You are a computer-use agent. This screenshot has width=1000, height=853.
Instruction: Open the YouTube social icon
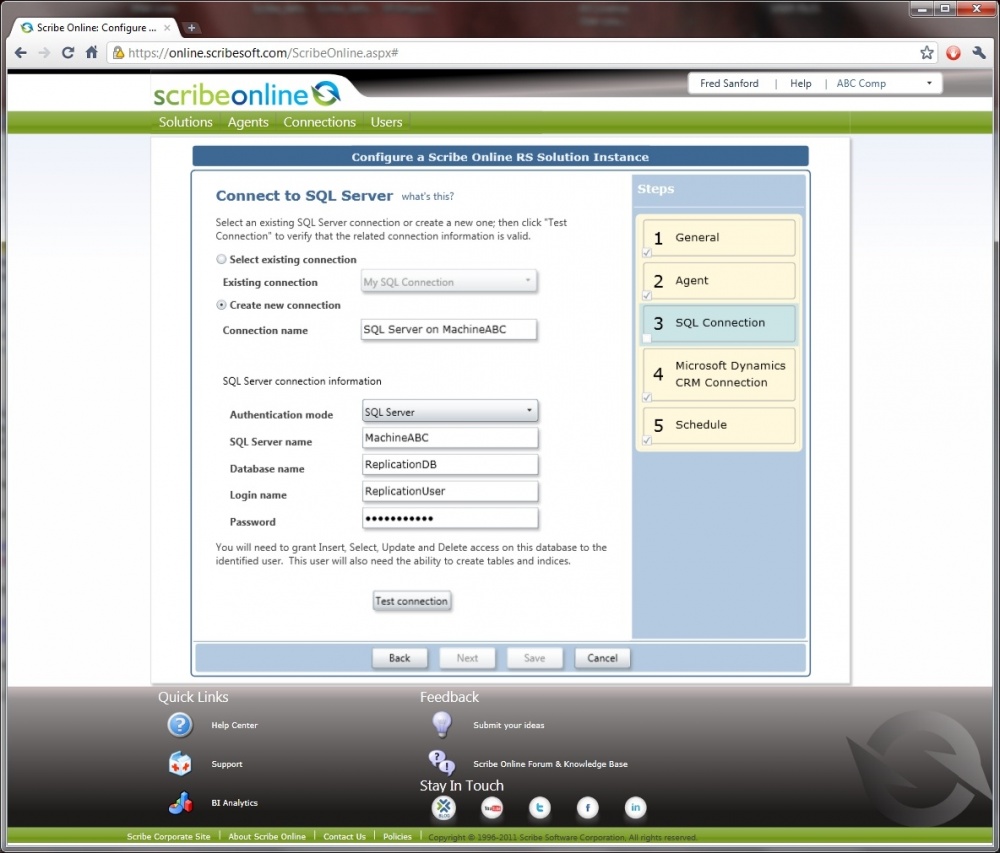pyautogui.click(x=492, y=808)
